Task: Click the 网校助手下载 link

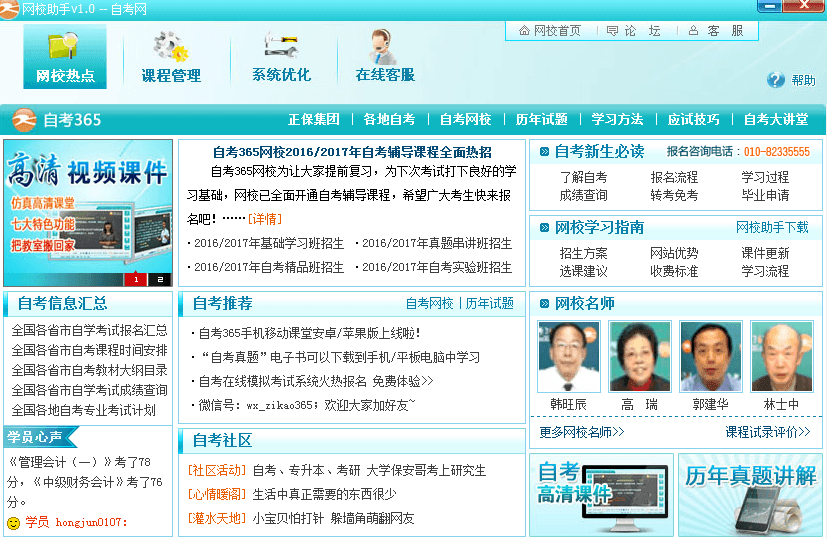Action: coord(772,228)
